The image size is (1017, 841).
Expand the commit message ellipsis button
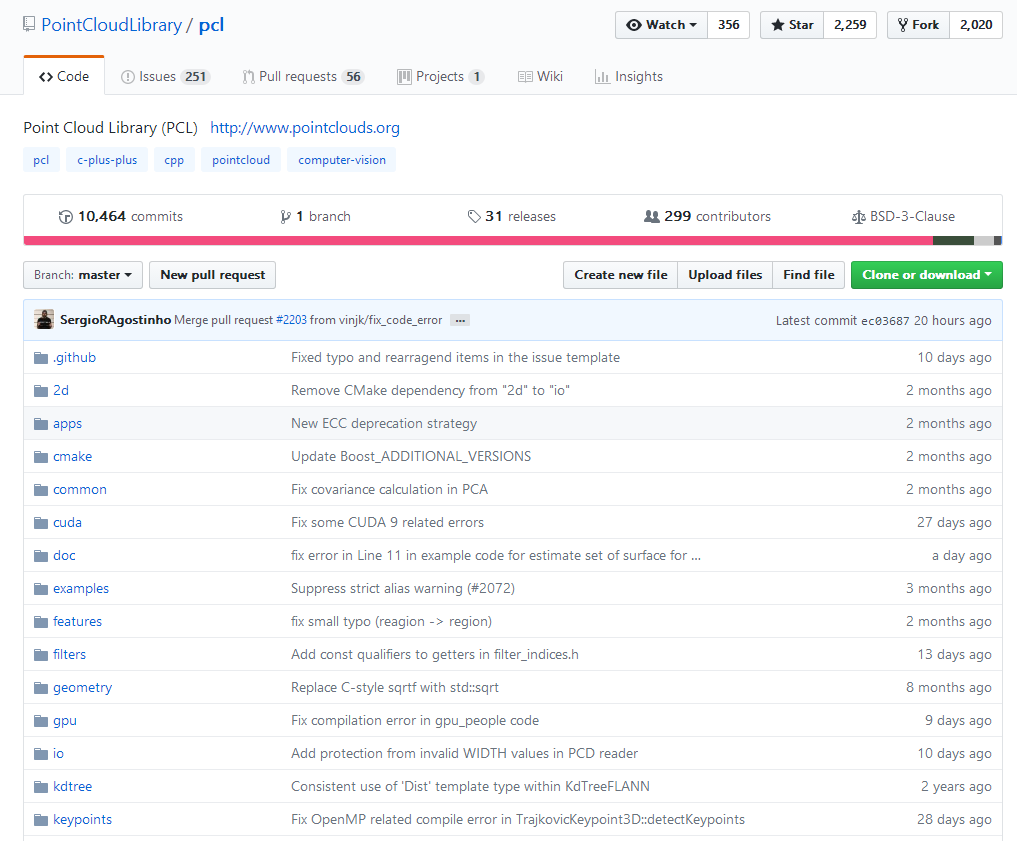coord(460,320)
